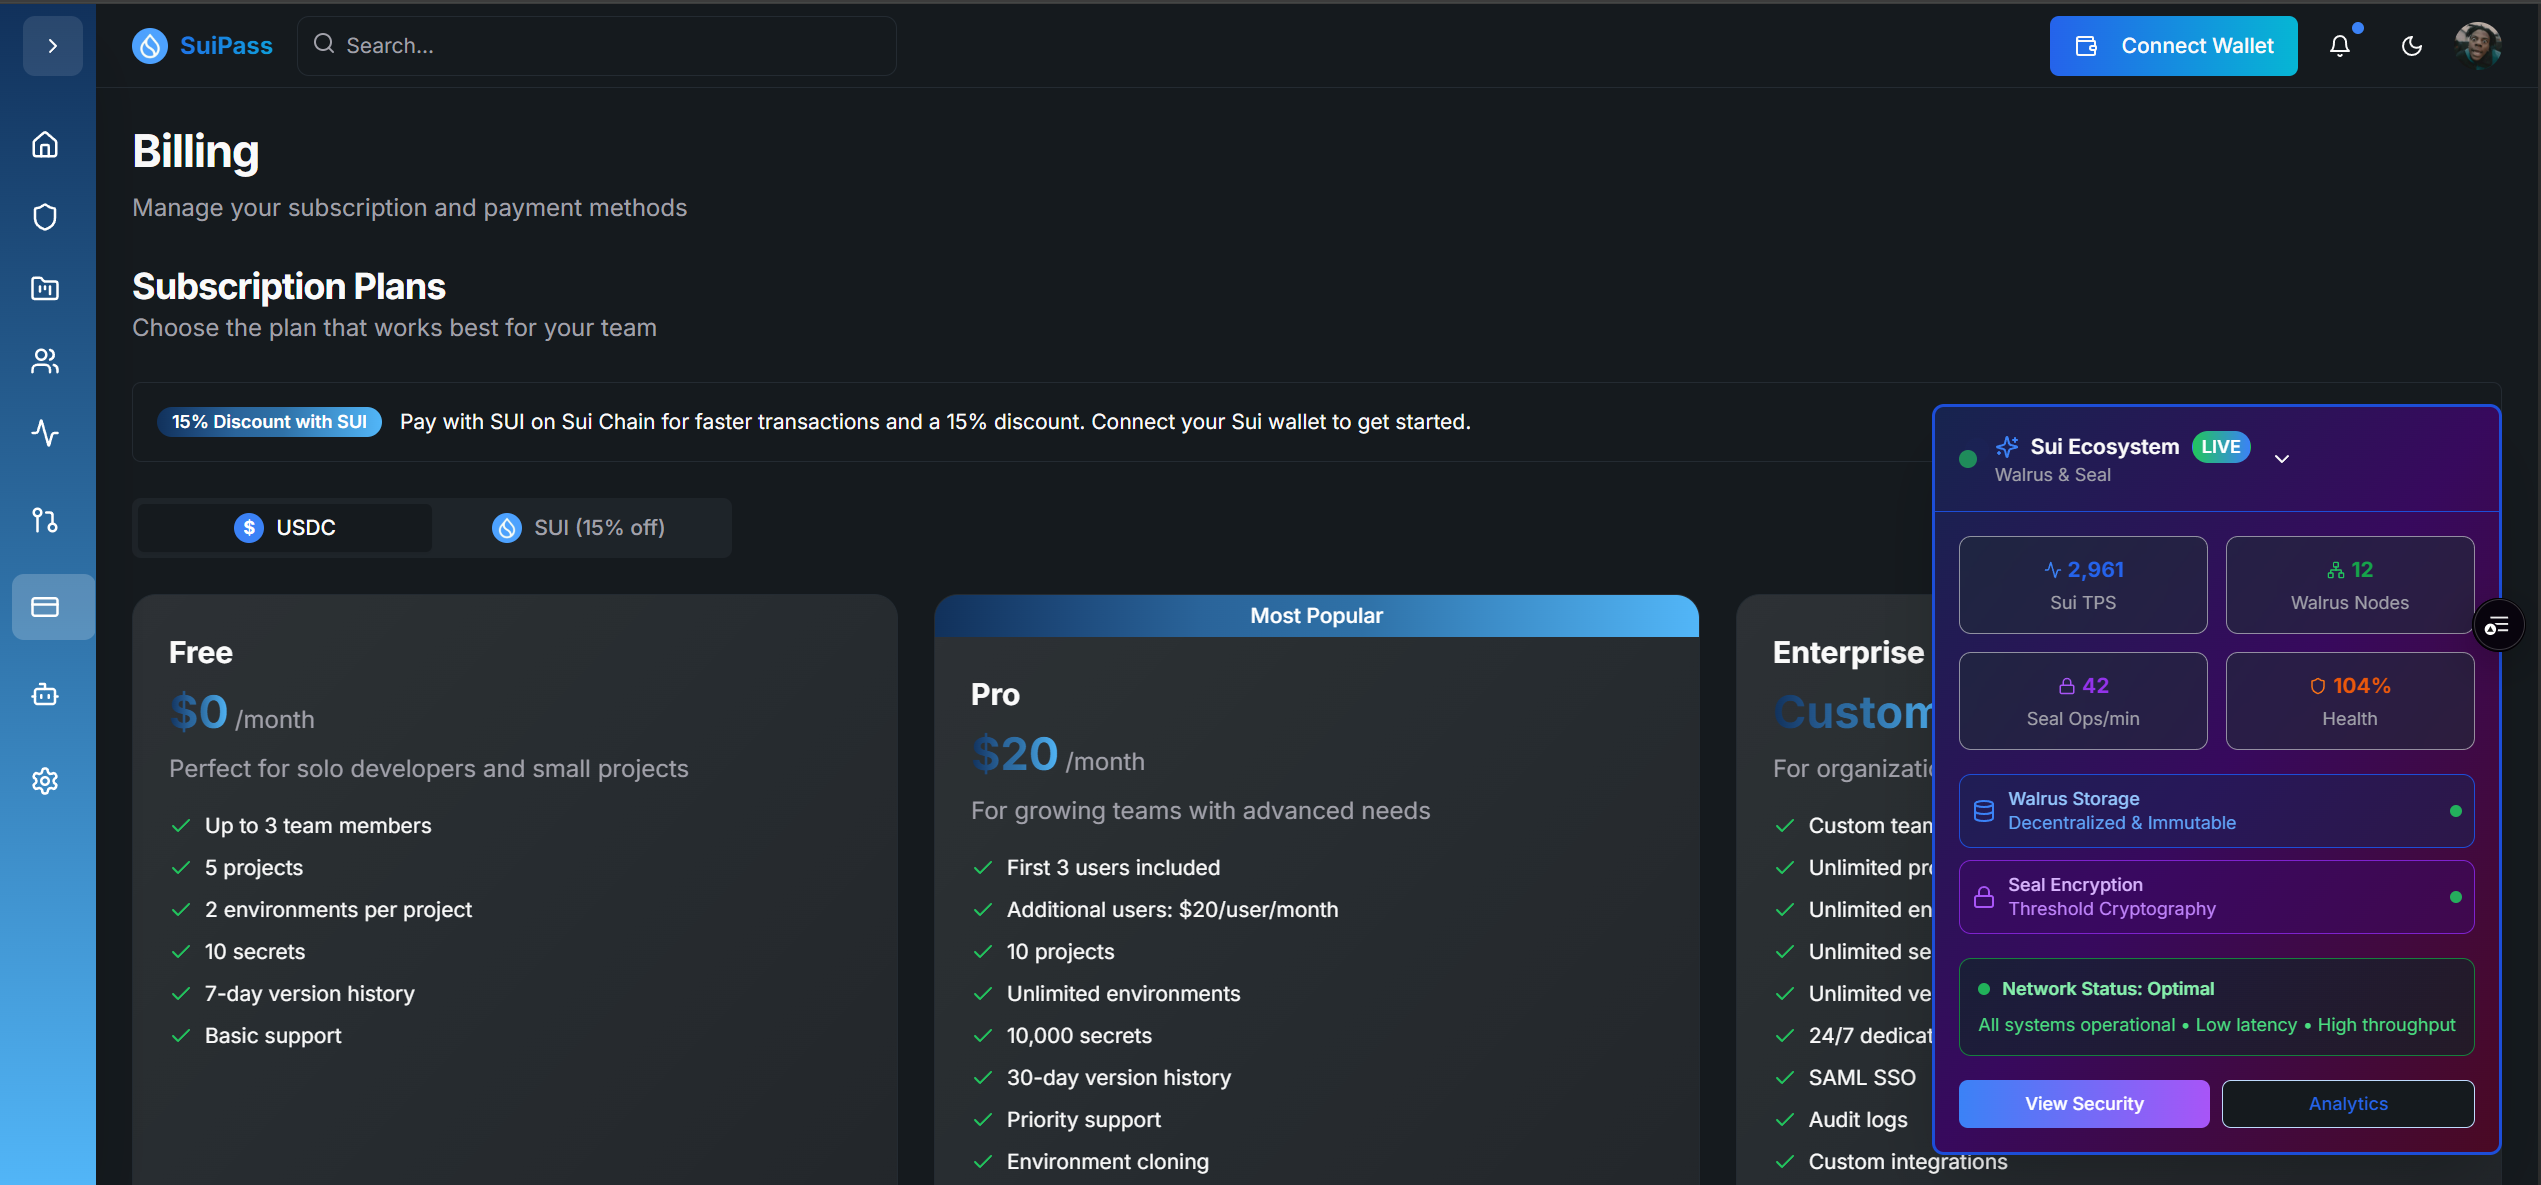Open the Home icon in sidebar
The width and height of the screenshot is (2541, 1185).
pos(45,145)
